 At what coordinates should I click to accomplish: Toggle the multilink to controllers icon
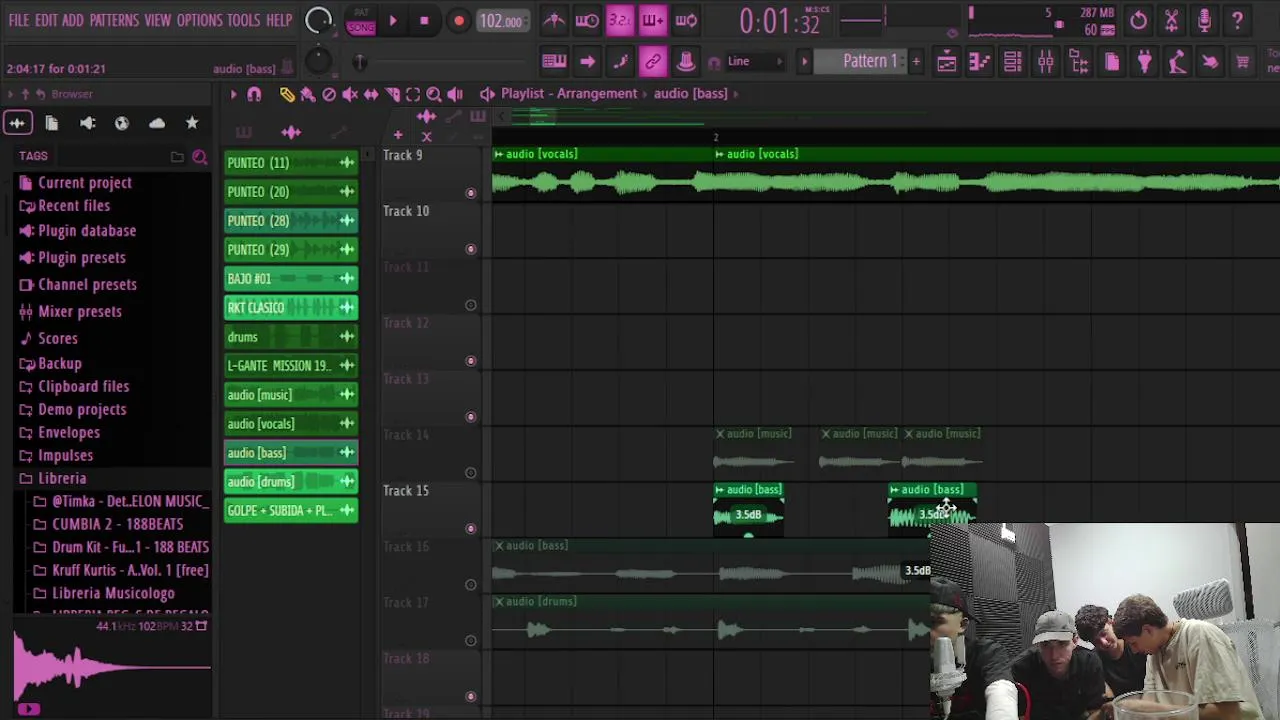pyautogui.click(x=652, y=62)
